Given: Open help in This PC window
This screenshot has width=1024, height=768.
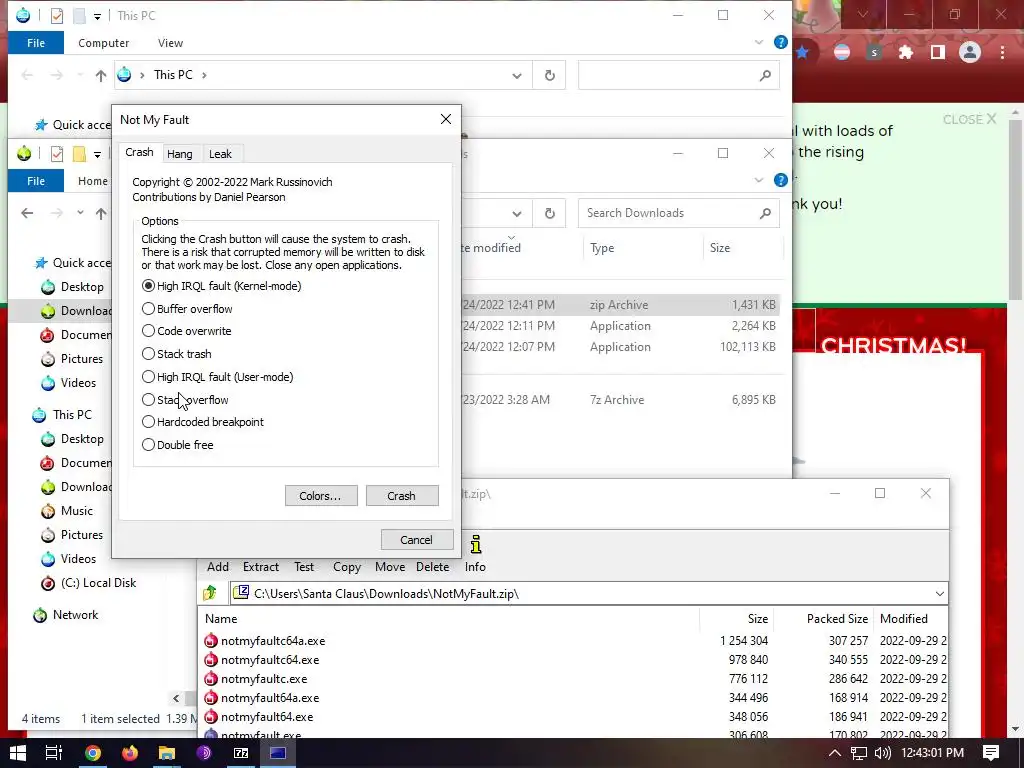Looking at the screenshot, I should click(x=780, y=42).
